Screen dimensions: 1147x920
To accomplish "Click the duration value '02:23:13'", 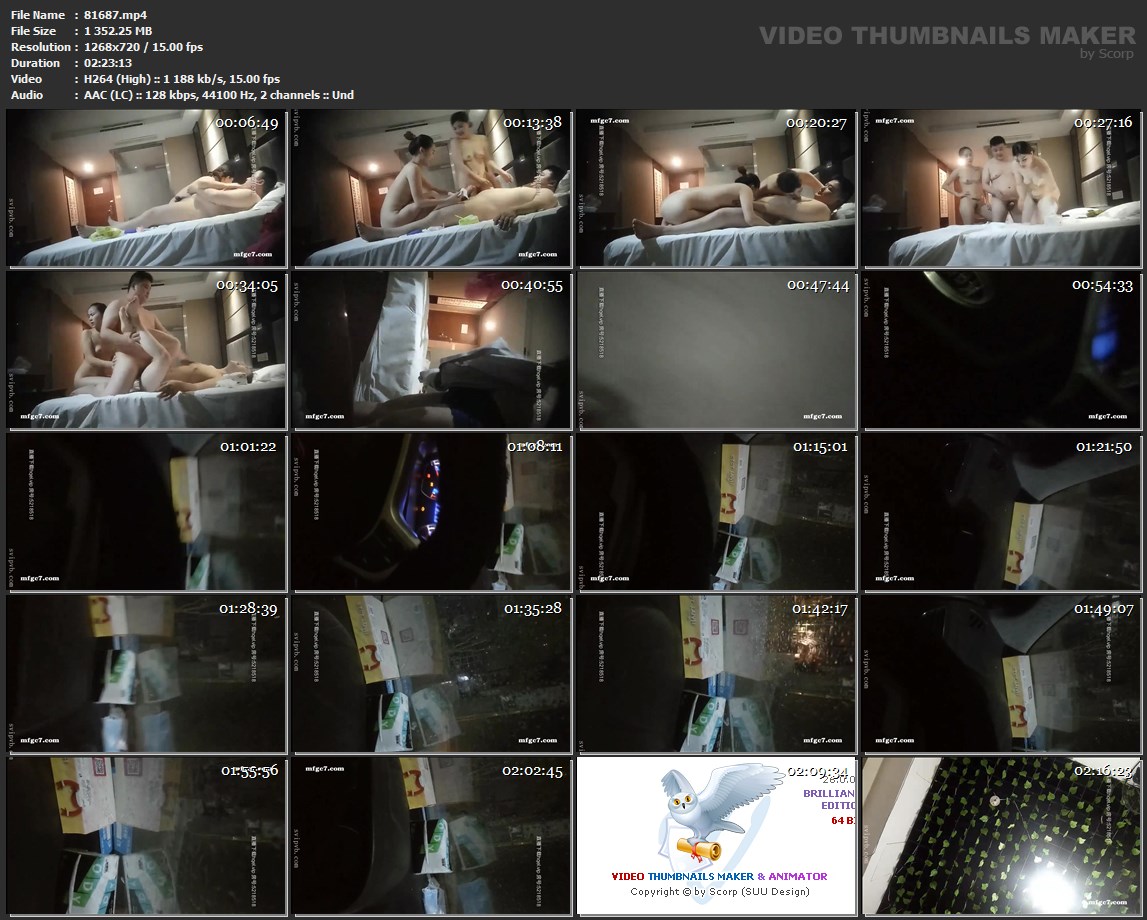I will point(108,63).
